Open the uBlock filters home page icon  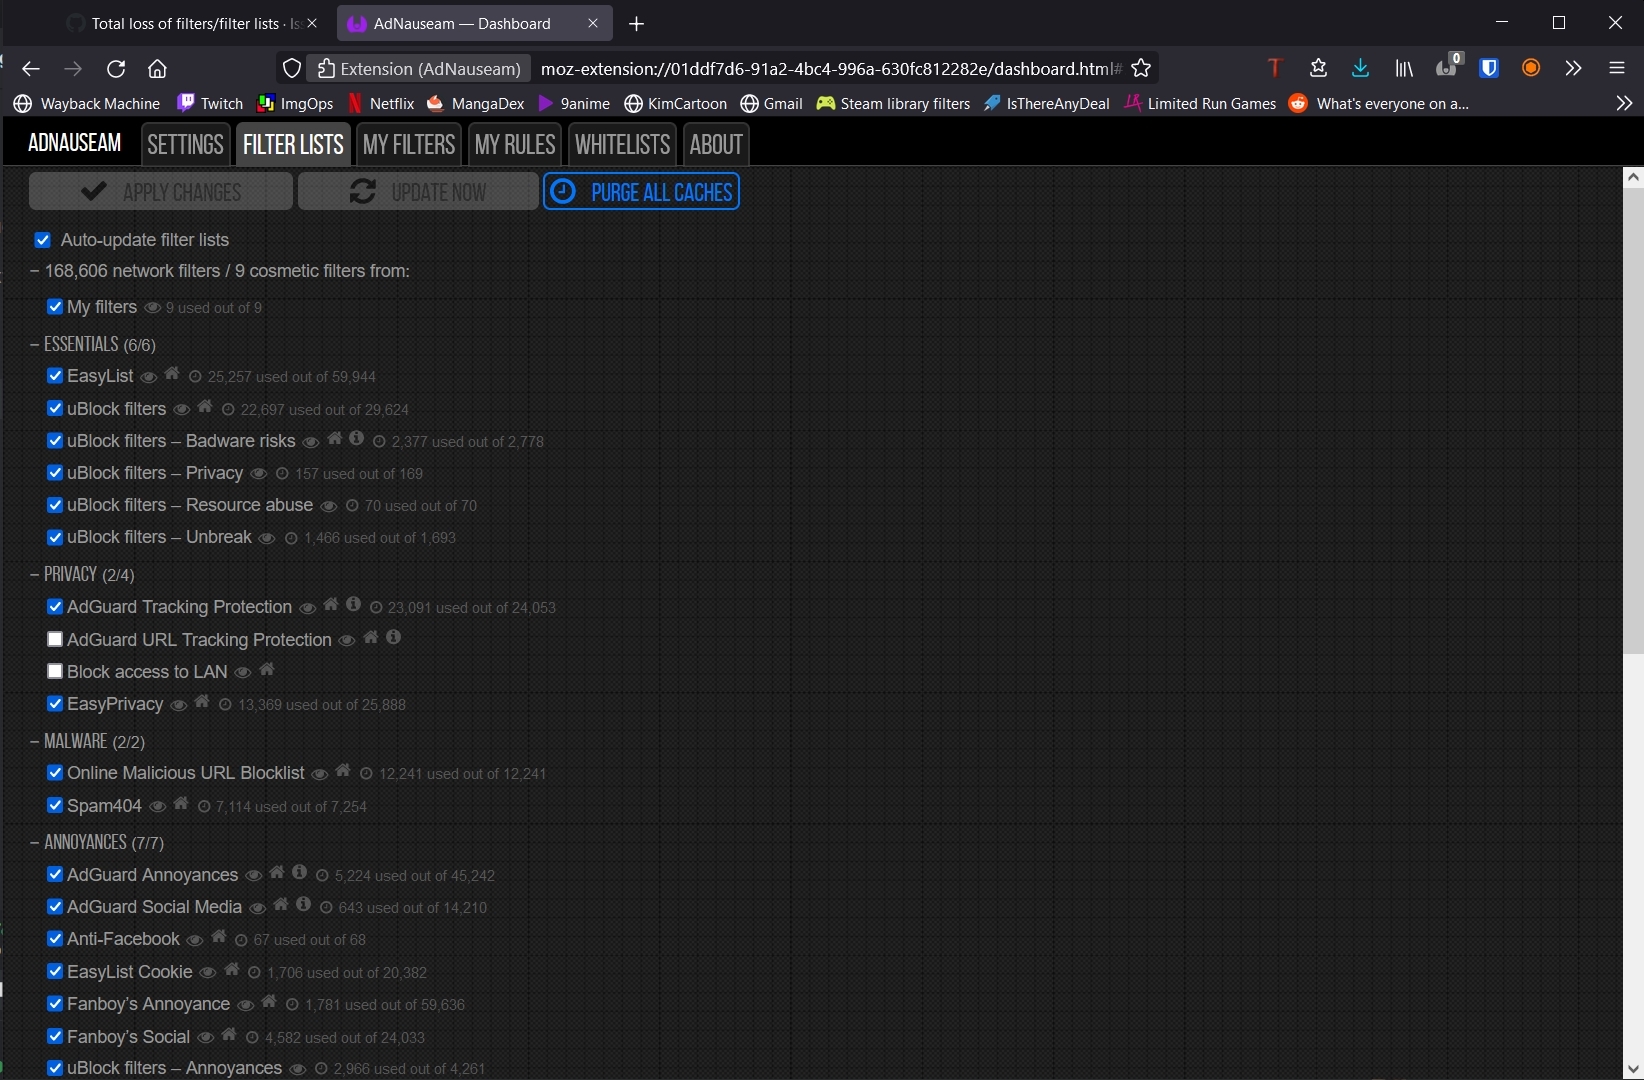pos(205,408)
